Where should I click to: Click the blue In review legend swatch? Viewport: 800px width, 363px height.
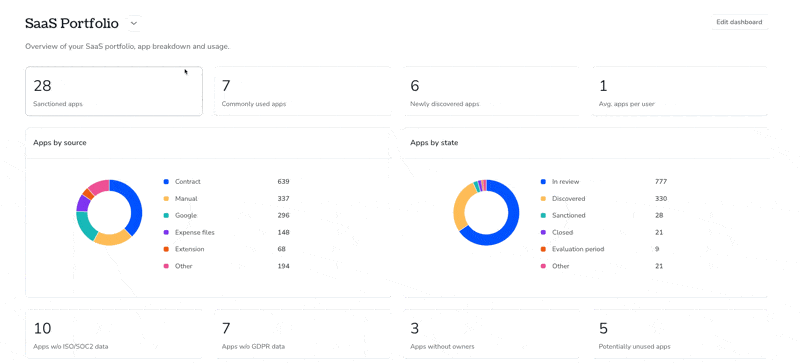click(543, 182)
